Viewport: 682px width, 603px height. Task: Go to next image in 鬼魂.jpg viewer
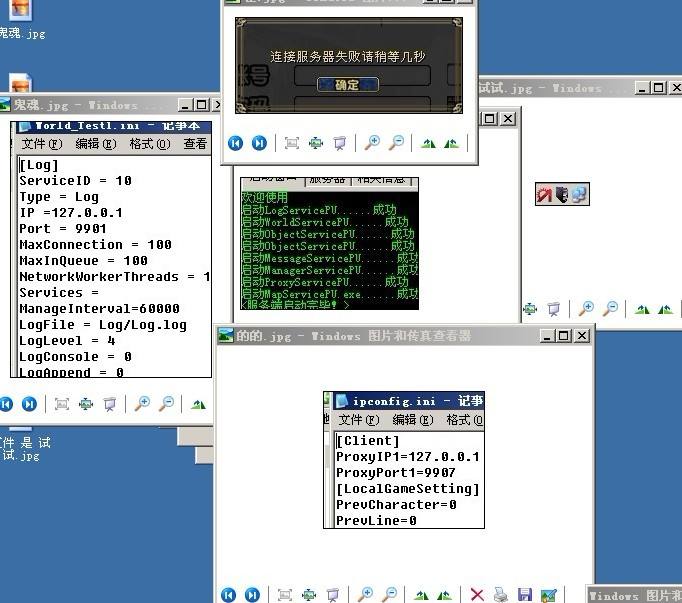click(30, 404)
